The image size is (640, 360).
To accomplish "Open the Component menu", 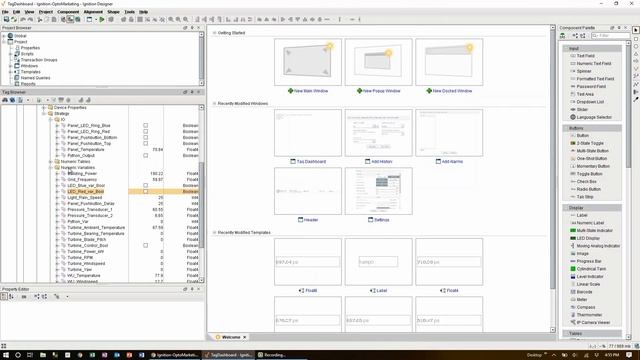I will coord(68,12).
